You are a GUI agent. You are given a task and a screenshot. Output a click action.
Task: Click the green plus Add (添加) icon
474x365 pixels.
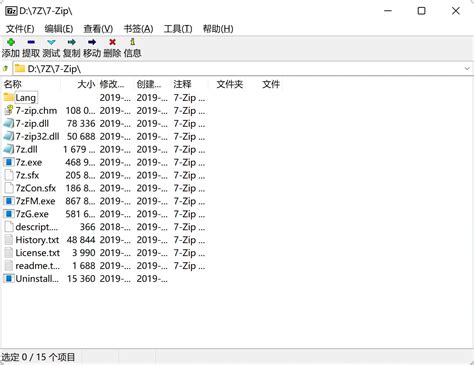click(x=11, y=42)
